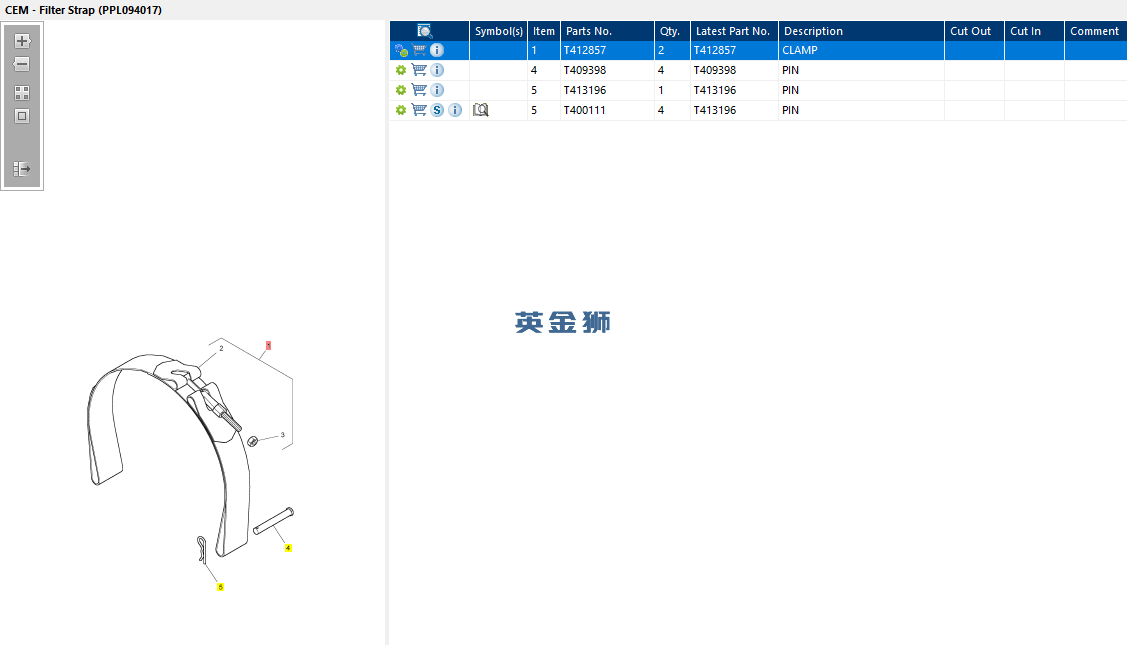Screen dimensions: 1127x645
Task: Click the four-squares grid view icon
Action: pyautogui.click(x=22, y=93)
